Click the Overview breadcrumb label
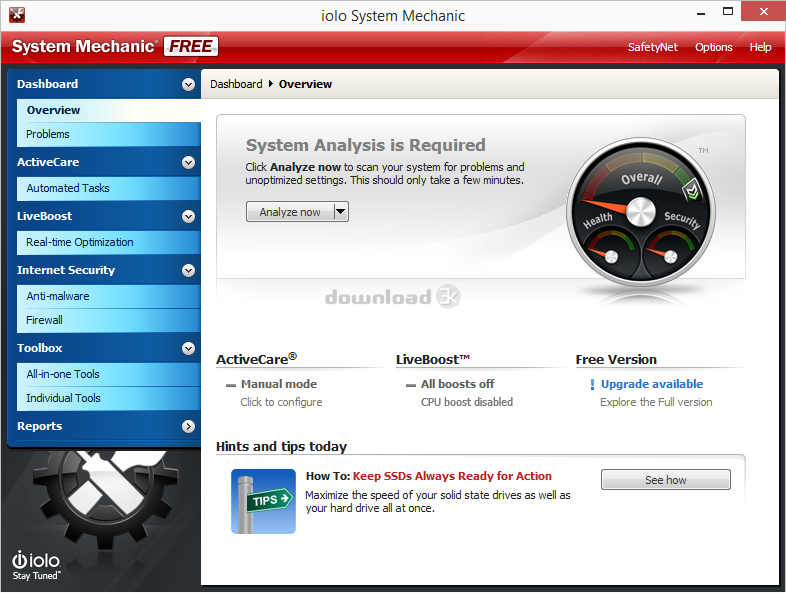 pos(305,84)
